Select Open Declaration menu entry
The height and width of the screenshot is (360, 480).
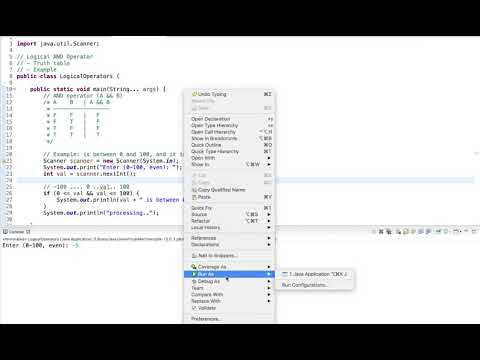point(230,119)
